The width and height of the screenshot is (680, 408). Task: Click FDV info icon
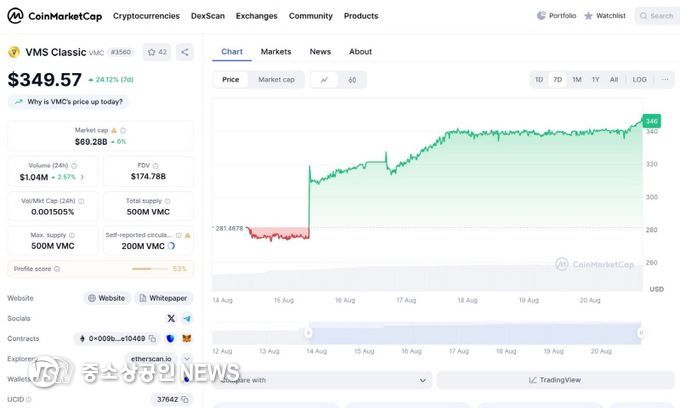(156, 166)
